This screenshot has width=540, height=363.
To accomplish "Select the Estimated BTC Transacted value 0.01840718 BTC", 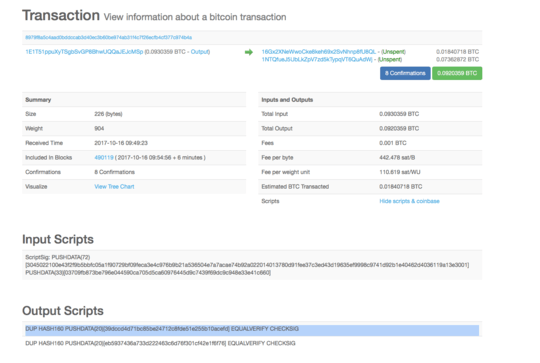I will click(401, 187).
